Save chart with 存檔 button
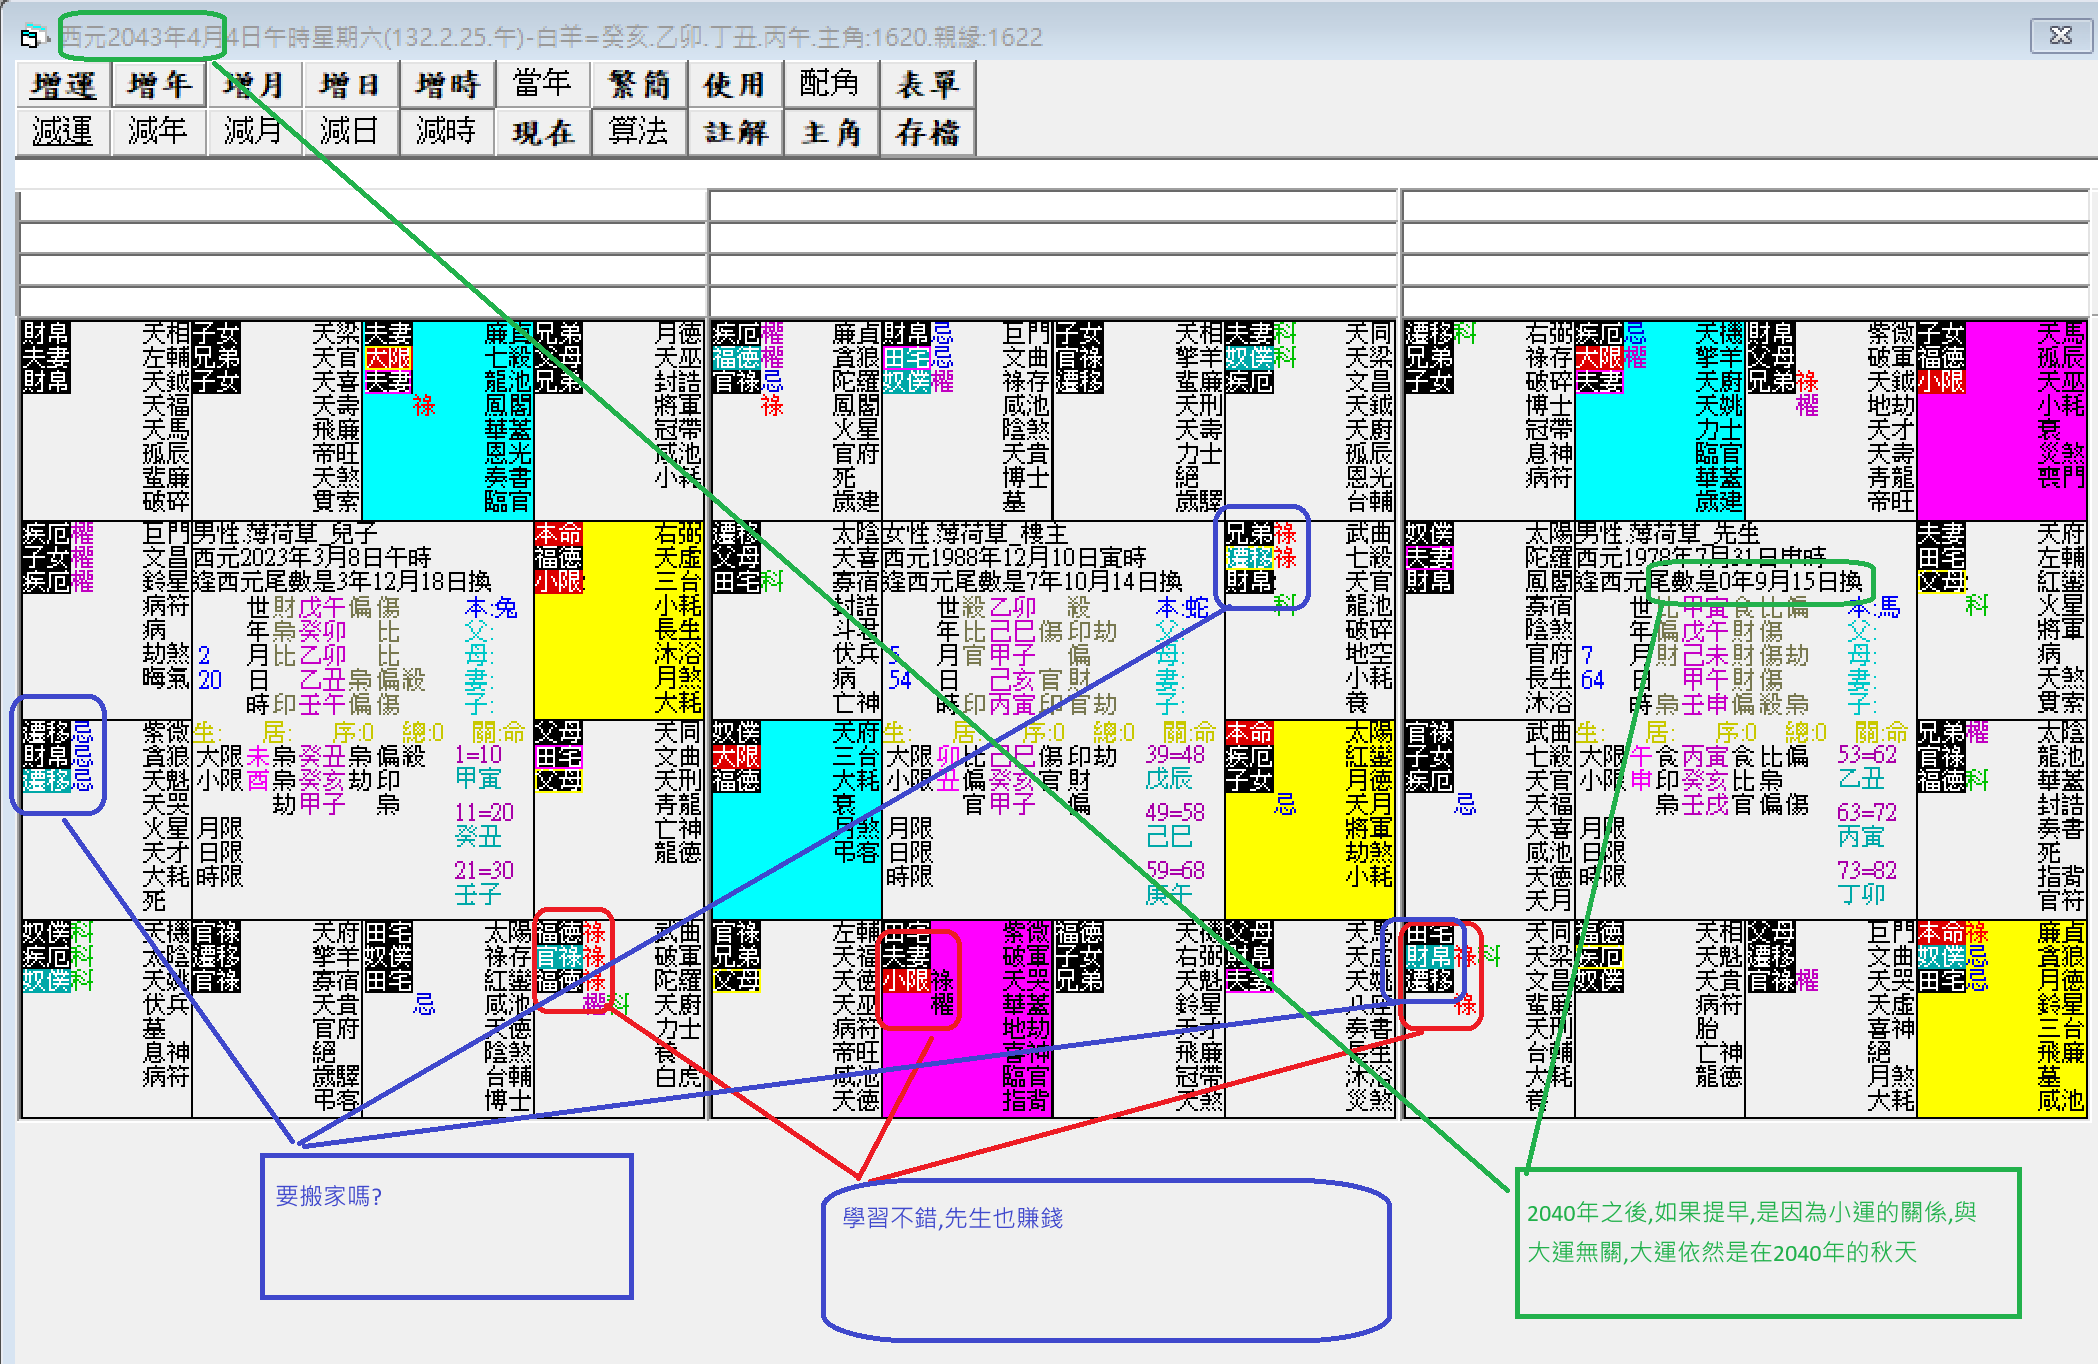 click(926, 132)
